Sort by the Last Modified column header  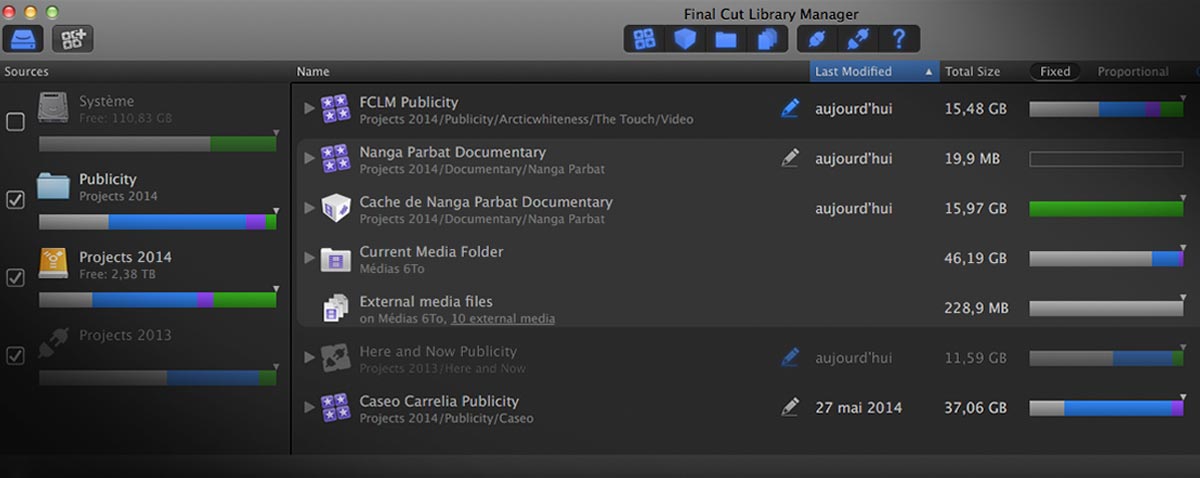point(875,72)
